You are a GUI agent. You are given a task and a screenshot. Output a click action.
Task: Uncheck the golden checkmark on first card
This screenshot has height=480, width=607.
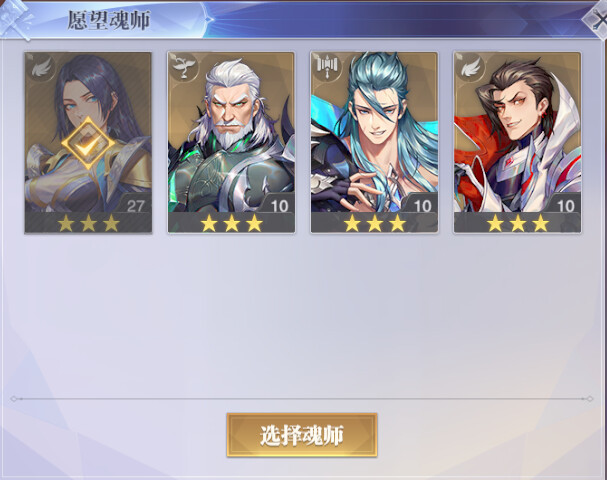tap(88, 144)
